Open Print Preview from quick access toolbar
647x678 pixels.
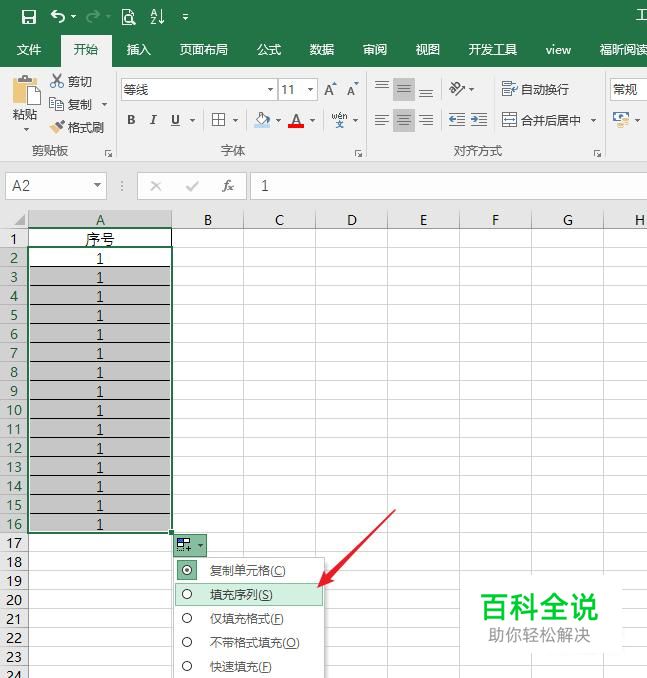(128, 17)
